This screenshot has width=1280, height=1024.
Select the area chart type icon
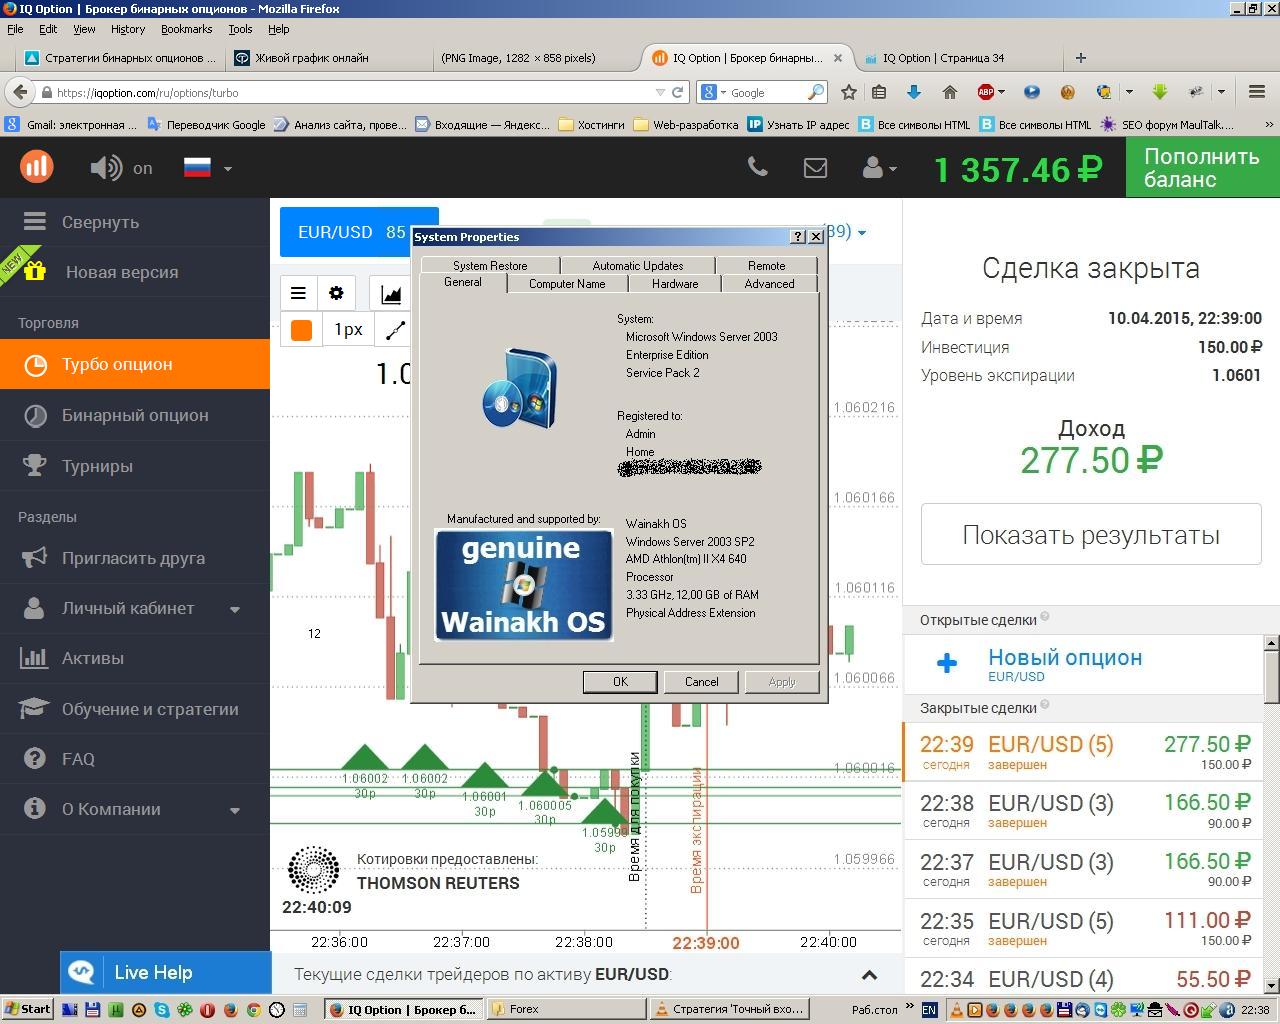coord(390,293)
